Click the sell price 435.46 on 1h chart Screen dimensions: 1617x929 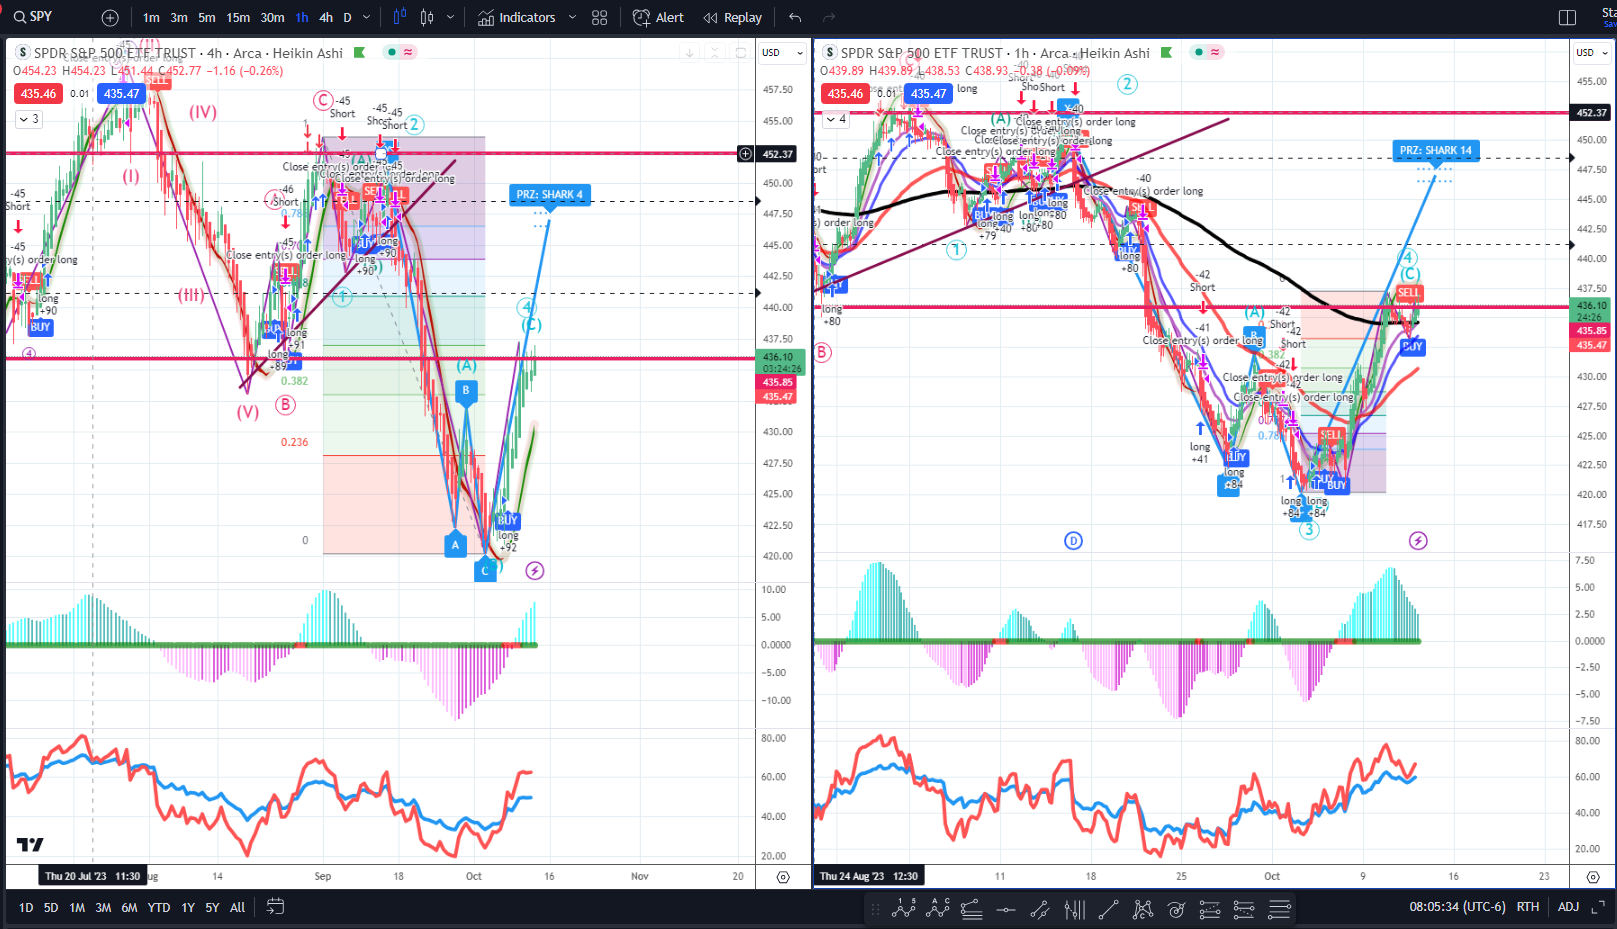point(845,94)
